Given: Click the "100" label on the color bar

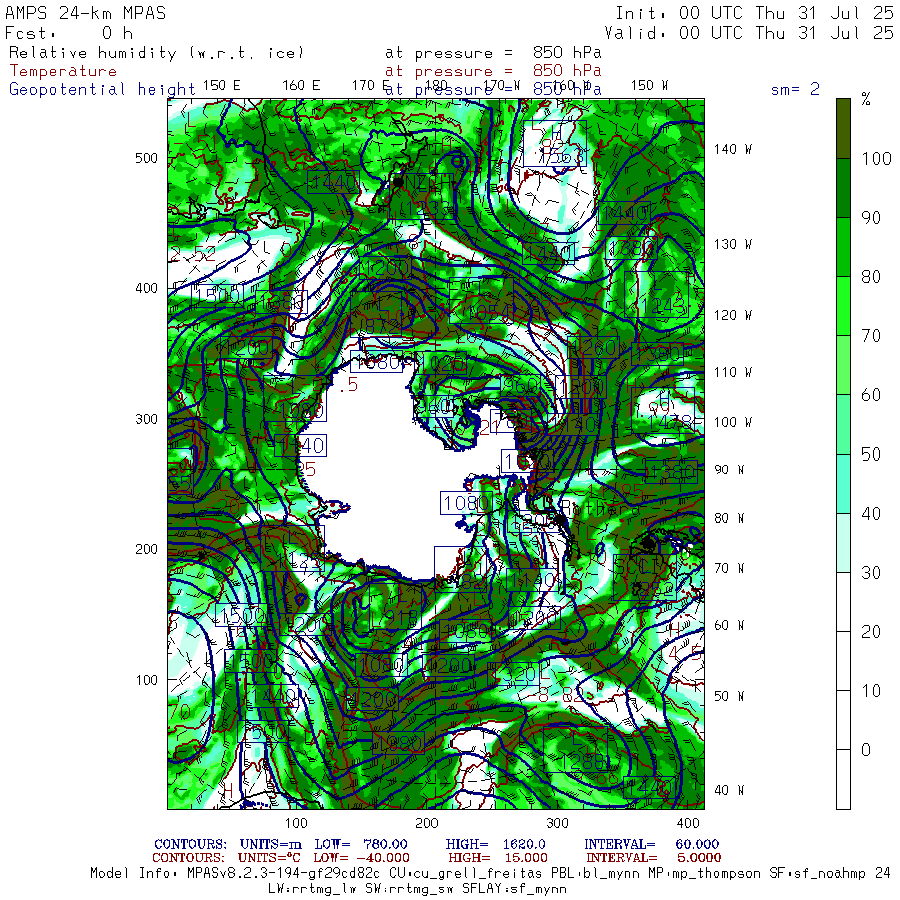Looking at the screenshot, I should [x=876, y=159].
